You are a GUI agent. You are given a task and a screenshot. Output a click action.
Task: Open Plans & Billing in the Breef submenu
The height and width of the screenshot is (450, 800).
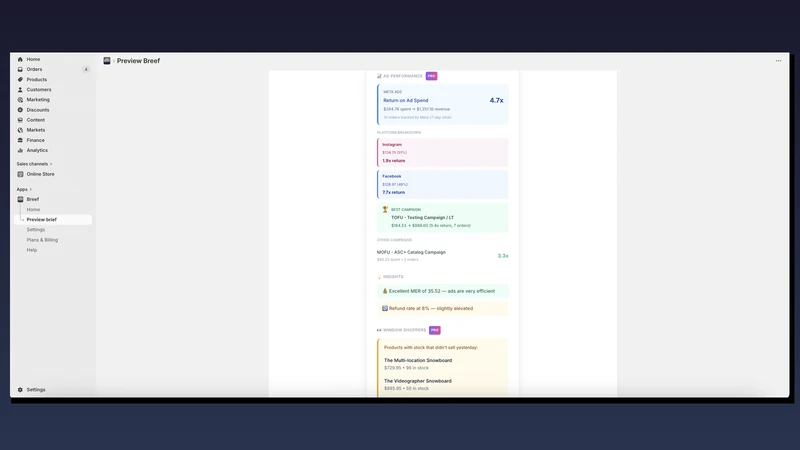[42, 240]
